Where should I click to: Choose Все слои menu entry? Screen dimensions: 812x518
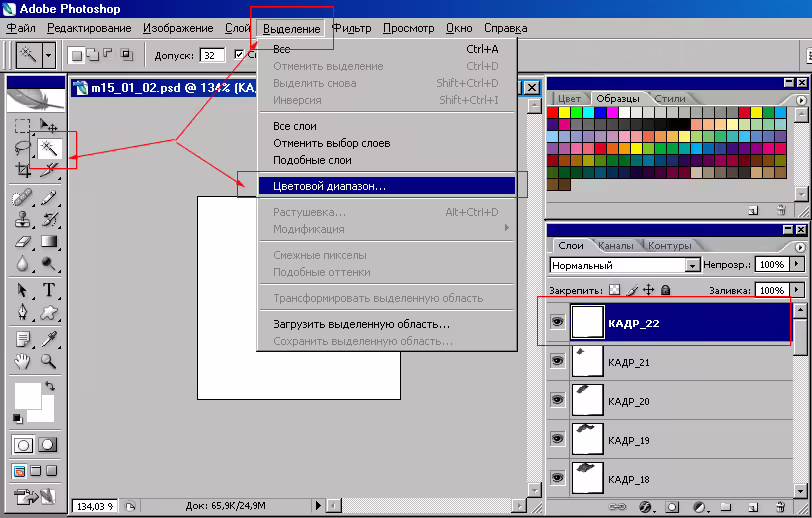[386, 126]
